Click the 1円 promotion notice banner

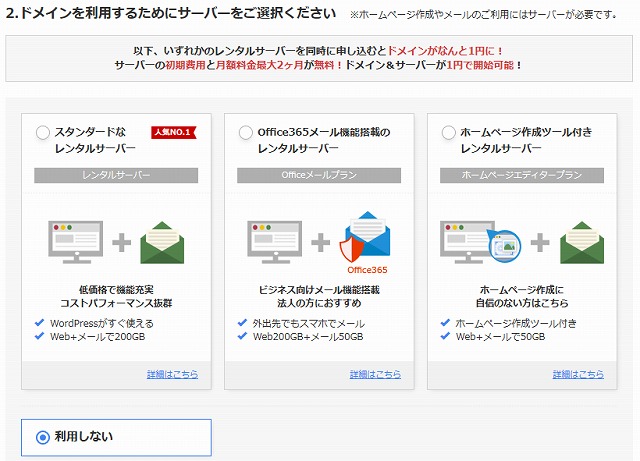319,58
